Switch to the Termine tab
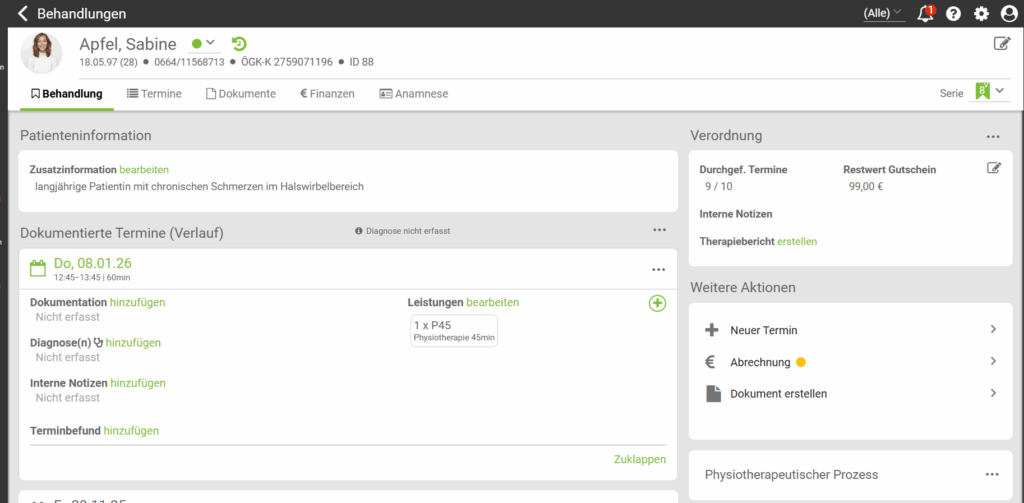The width and height of the screenshot is (1024, 503). pos(154,94)
